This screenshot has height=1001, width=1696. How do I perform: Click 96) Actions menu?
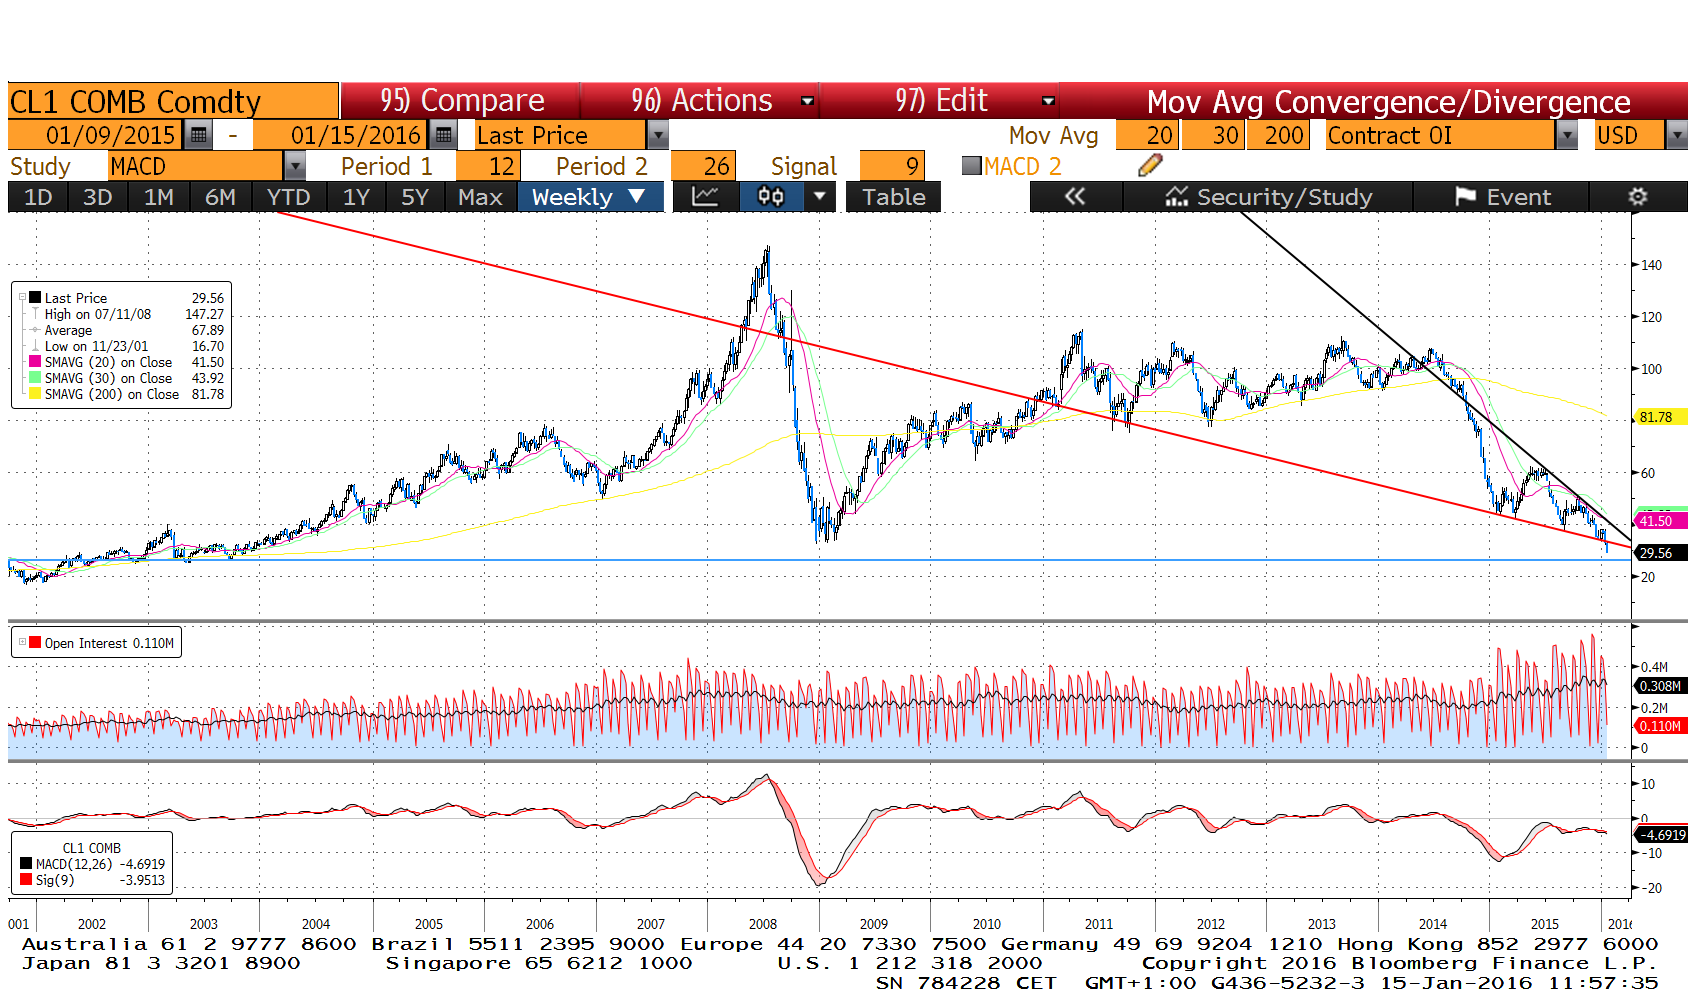(x=701, y=100)
